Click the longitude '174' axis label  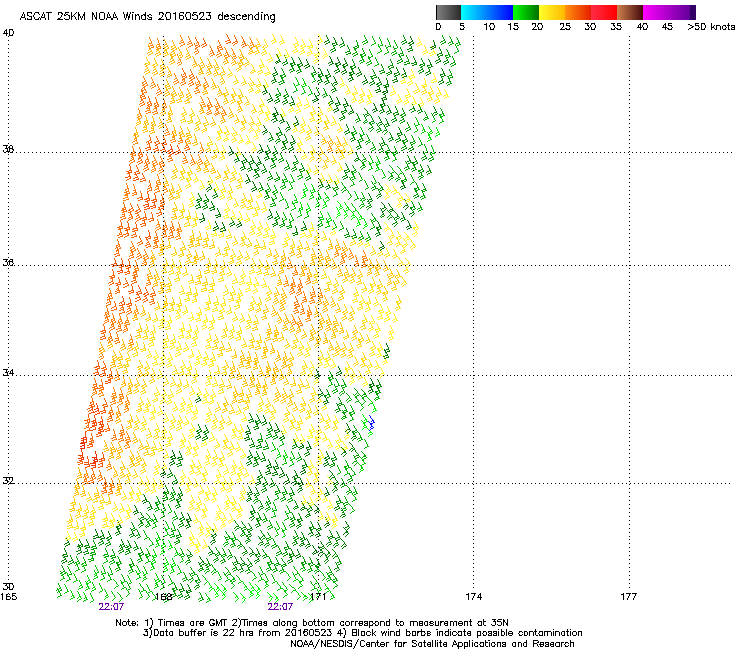[473, 597]
